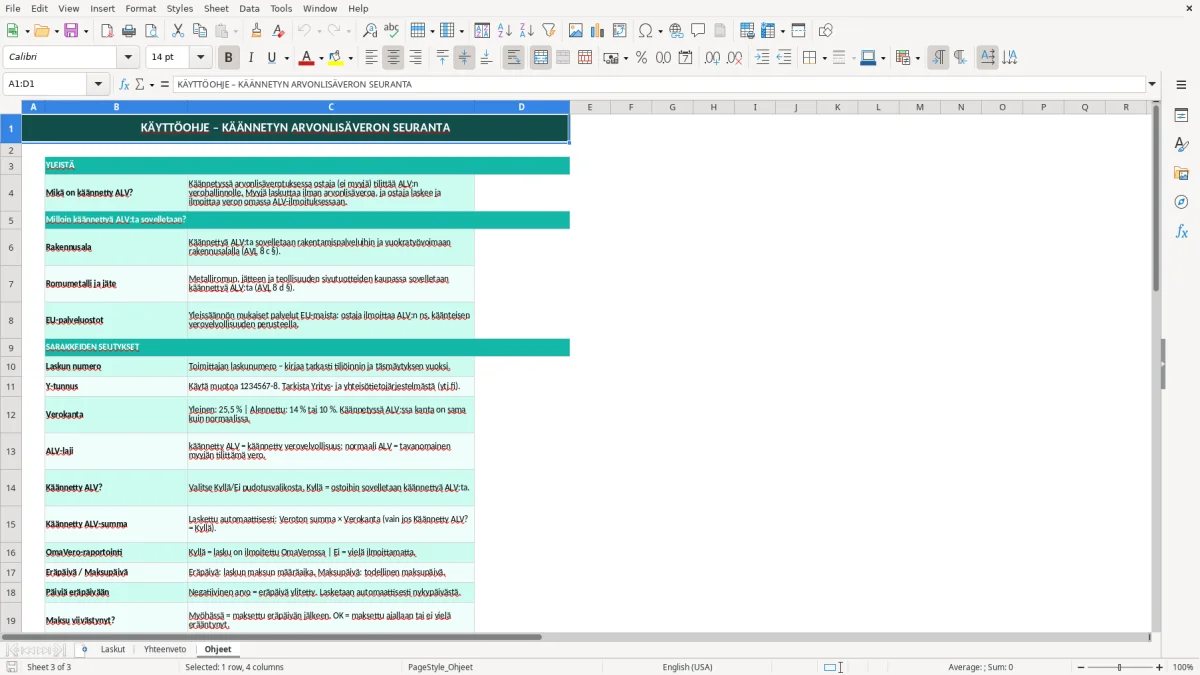This screenshot has height=675, width=1200.
Task: Clear direct formatting
Action: pyautogui.click(x=278, y=31)
